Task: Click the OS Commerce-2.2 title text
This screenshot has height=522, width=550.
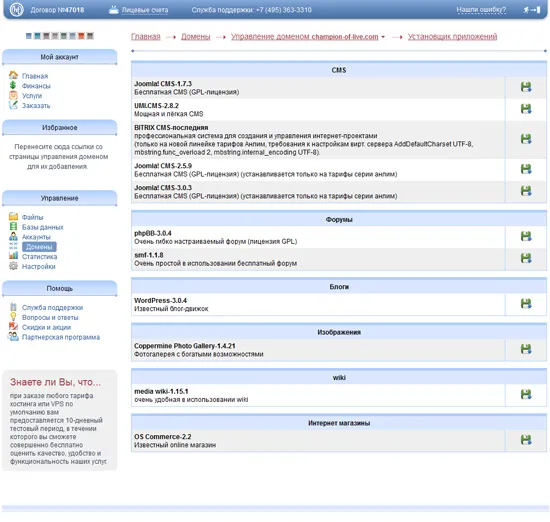Action: 163,437
